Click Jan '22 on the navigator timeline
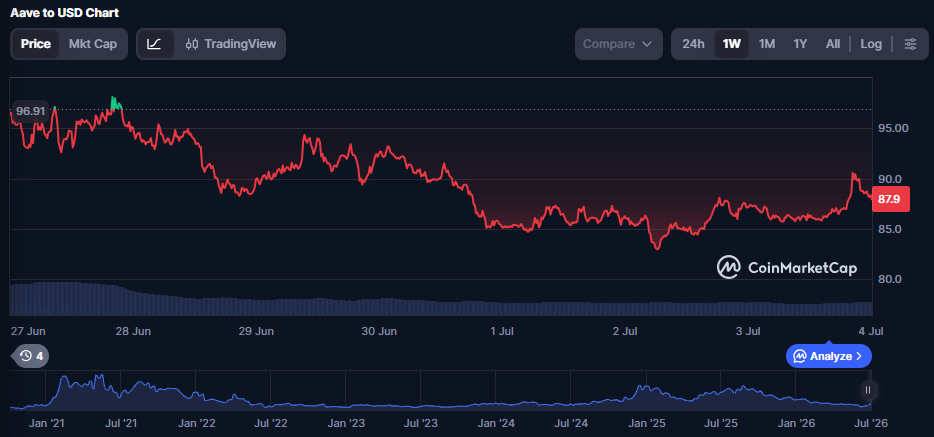Screen dimensions: 934x437 coord(197,424)
